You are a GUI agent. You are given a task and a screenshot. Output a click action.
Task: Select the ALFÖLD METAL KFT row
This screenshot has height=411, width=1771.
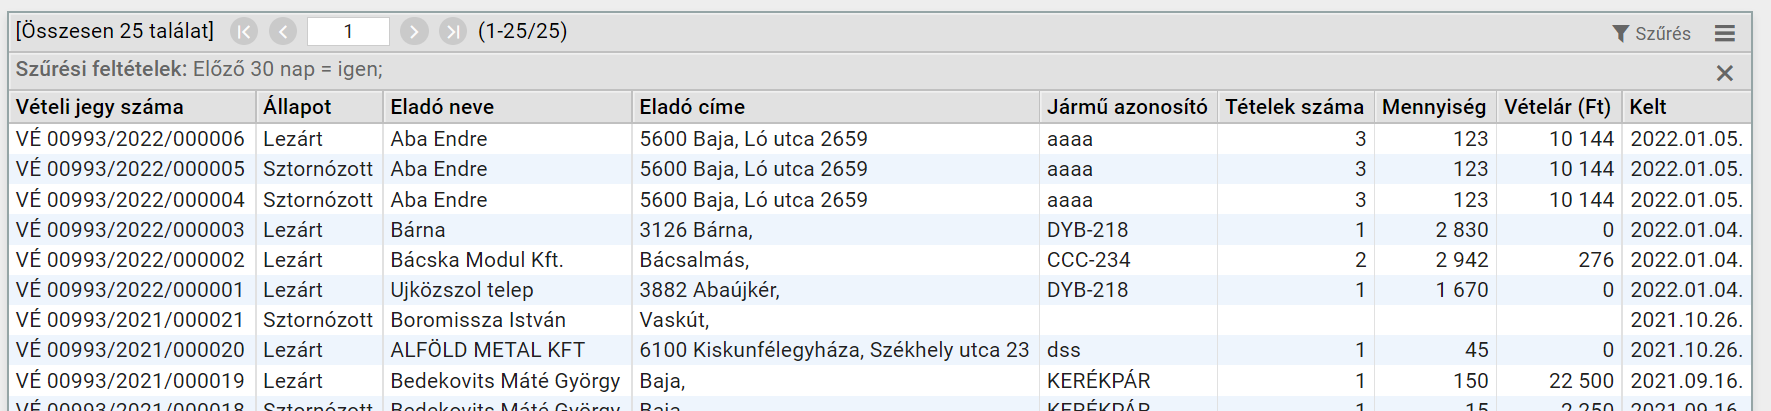pos(880,350)
